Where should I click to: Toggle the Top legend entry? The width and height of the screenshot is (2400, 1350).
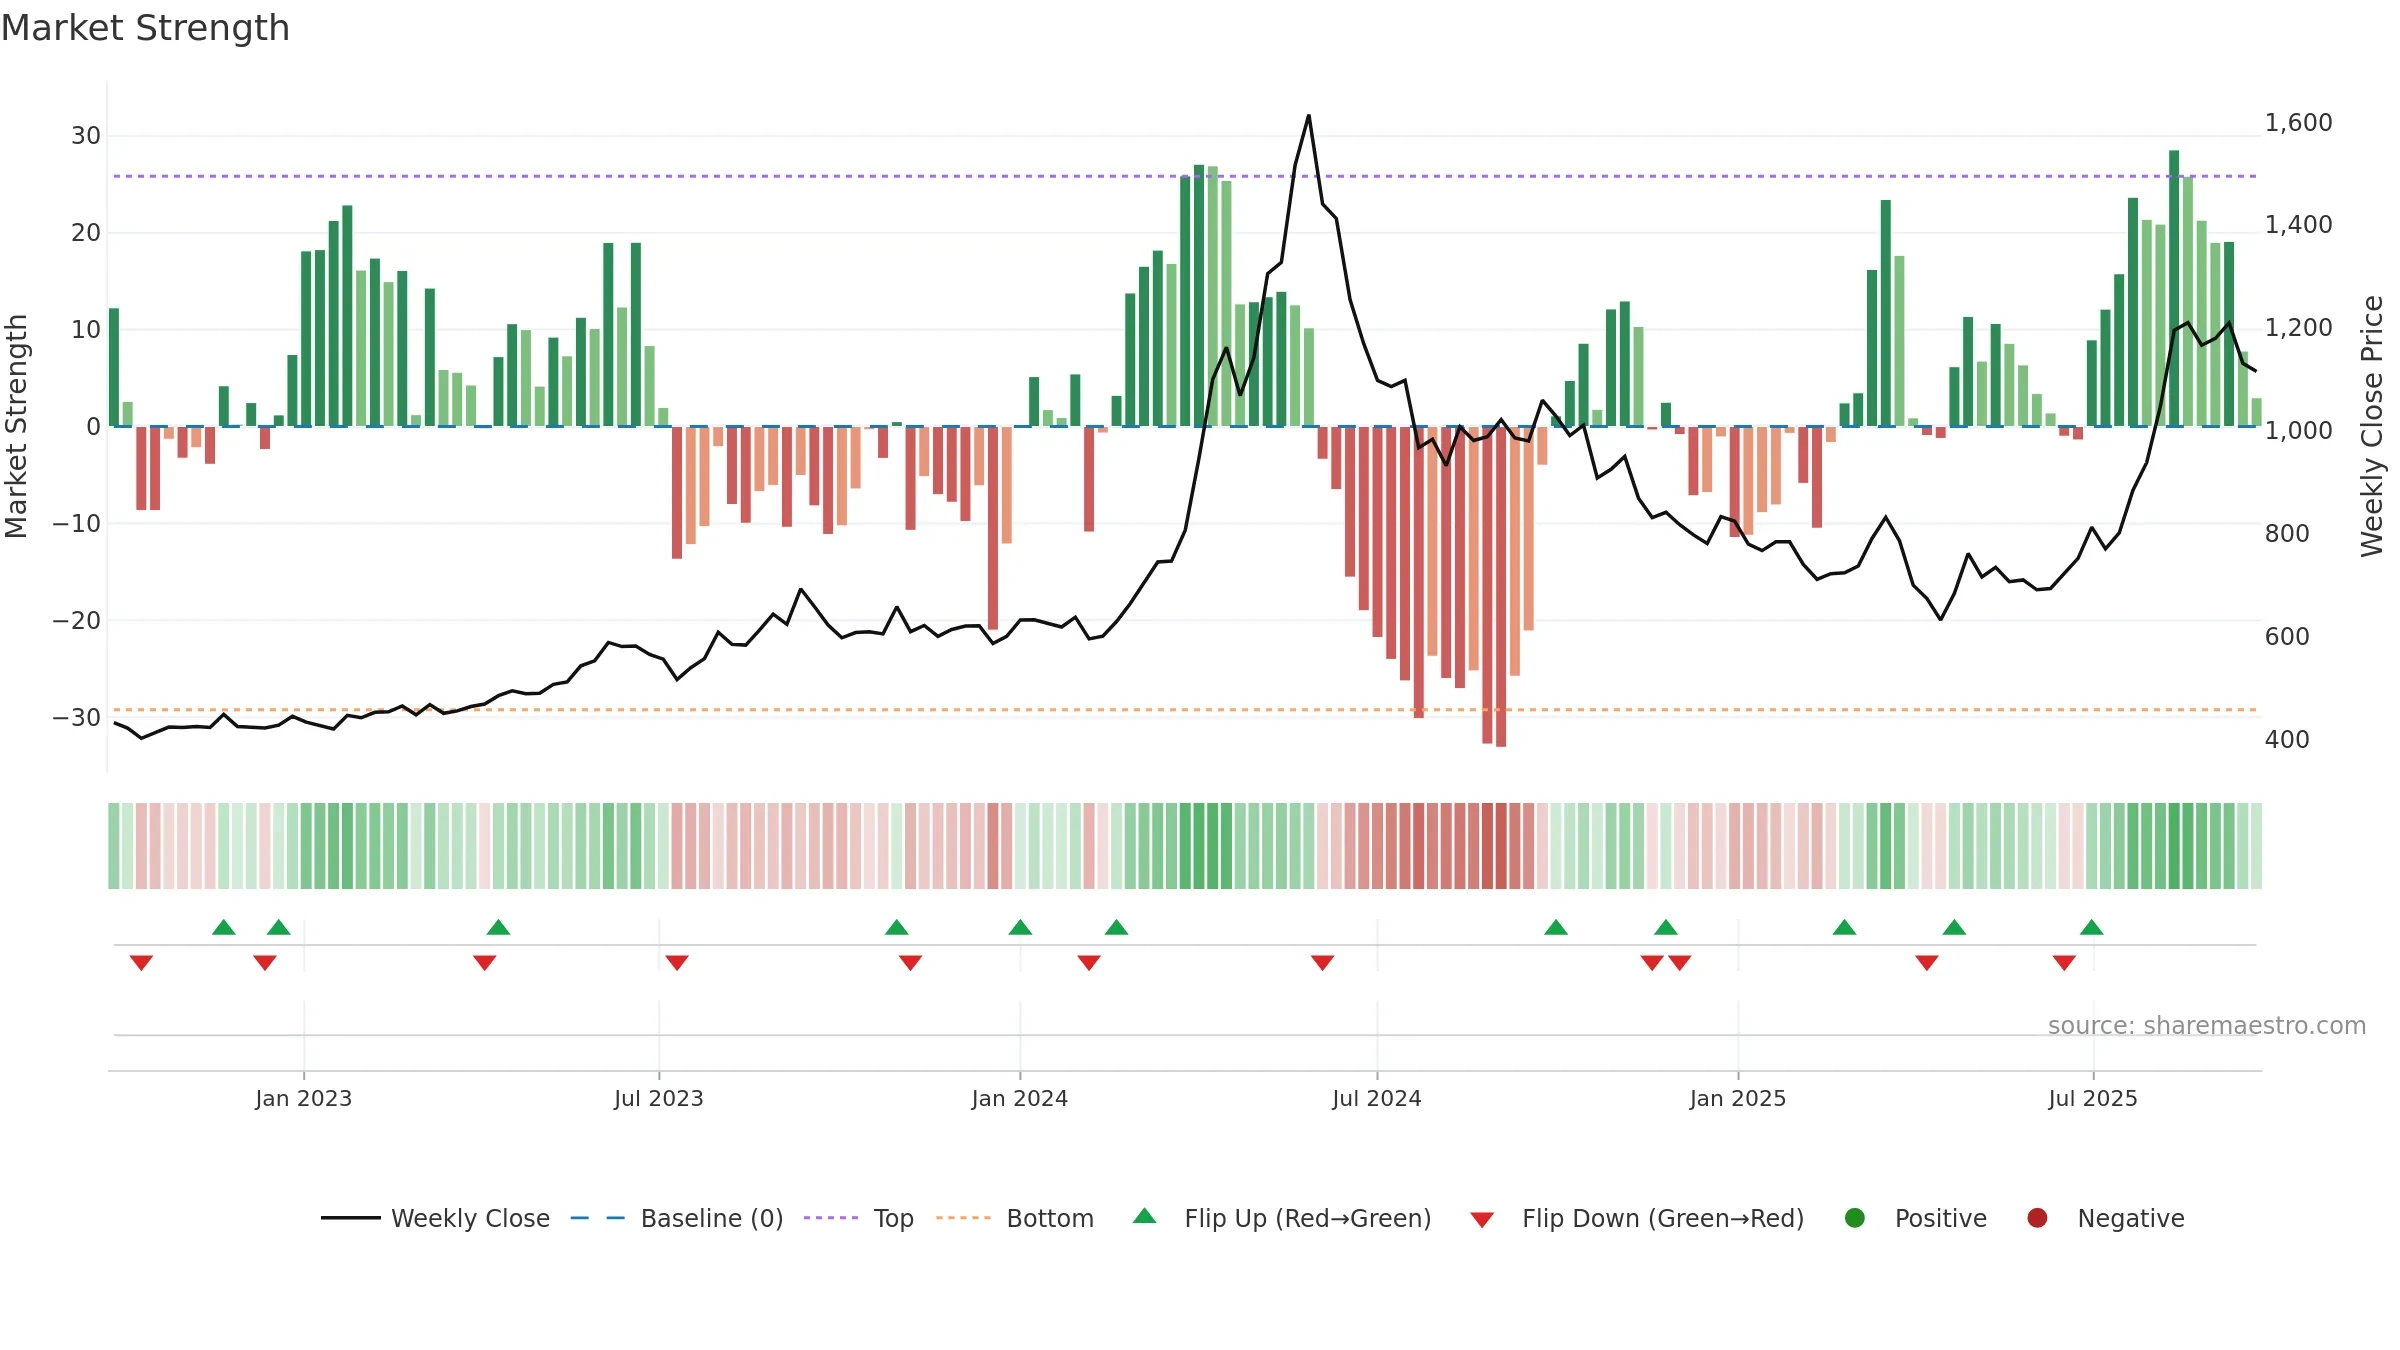pyautogui.click(x=859, y=1218)
